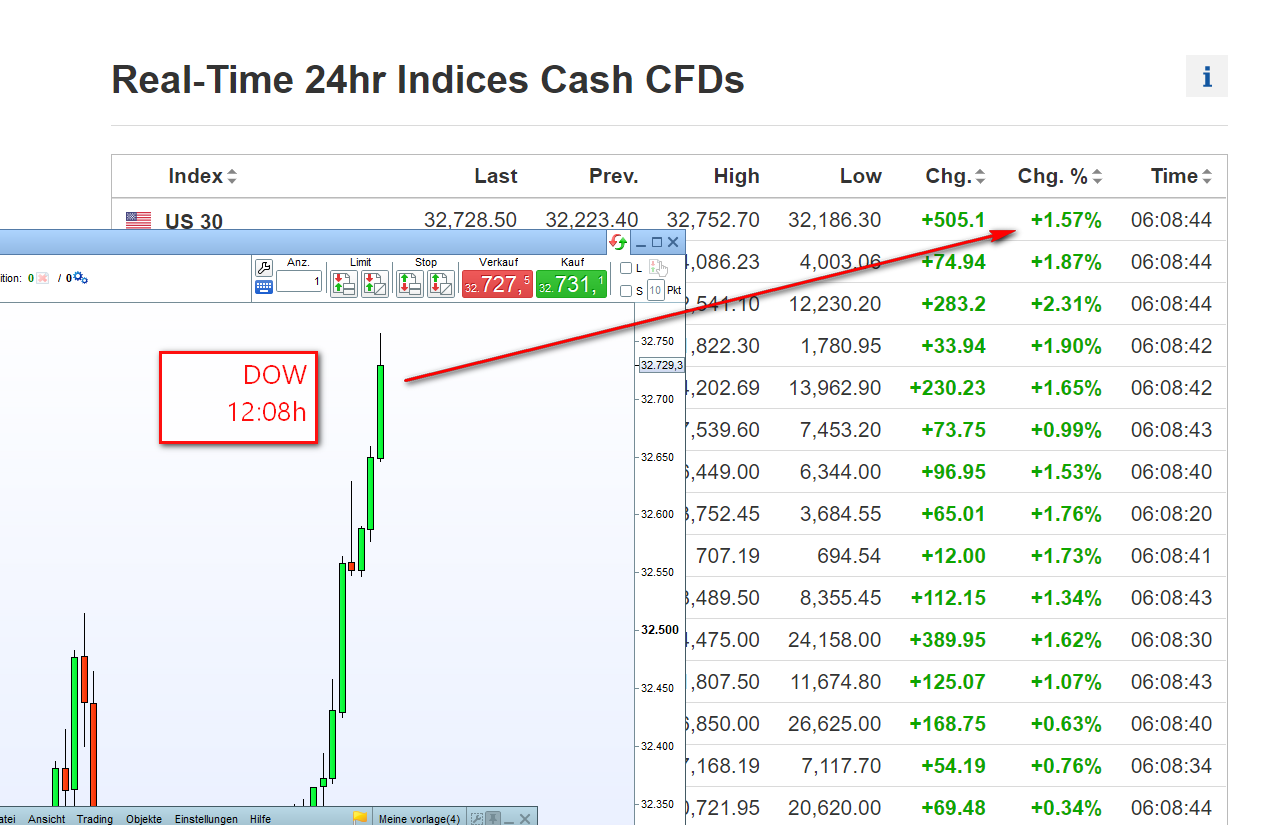
Task: Open the blue gears icon near position
Action: pos(81,278)
